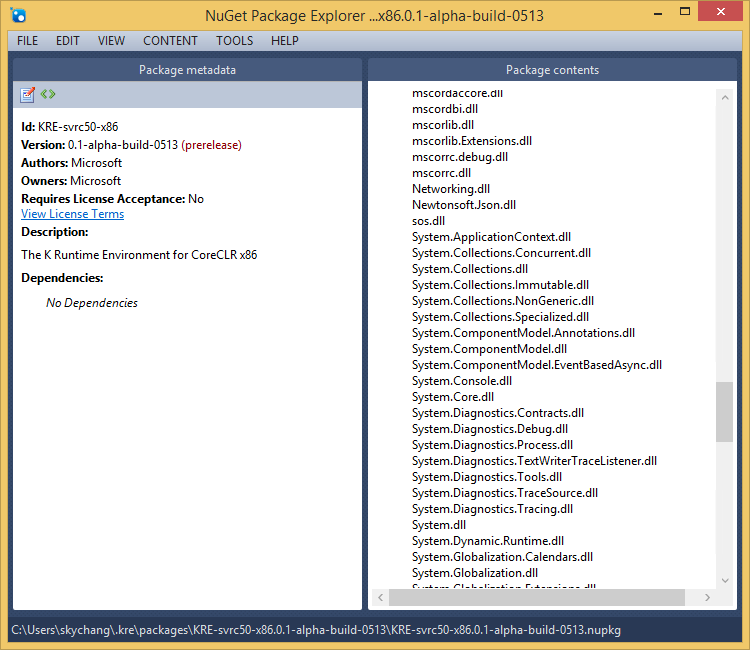Select System.ComponentModel.Annotations.dll file
The height and width of the screenshot is (650, 750).
tap(523, 333)
